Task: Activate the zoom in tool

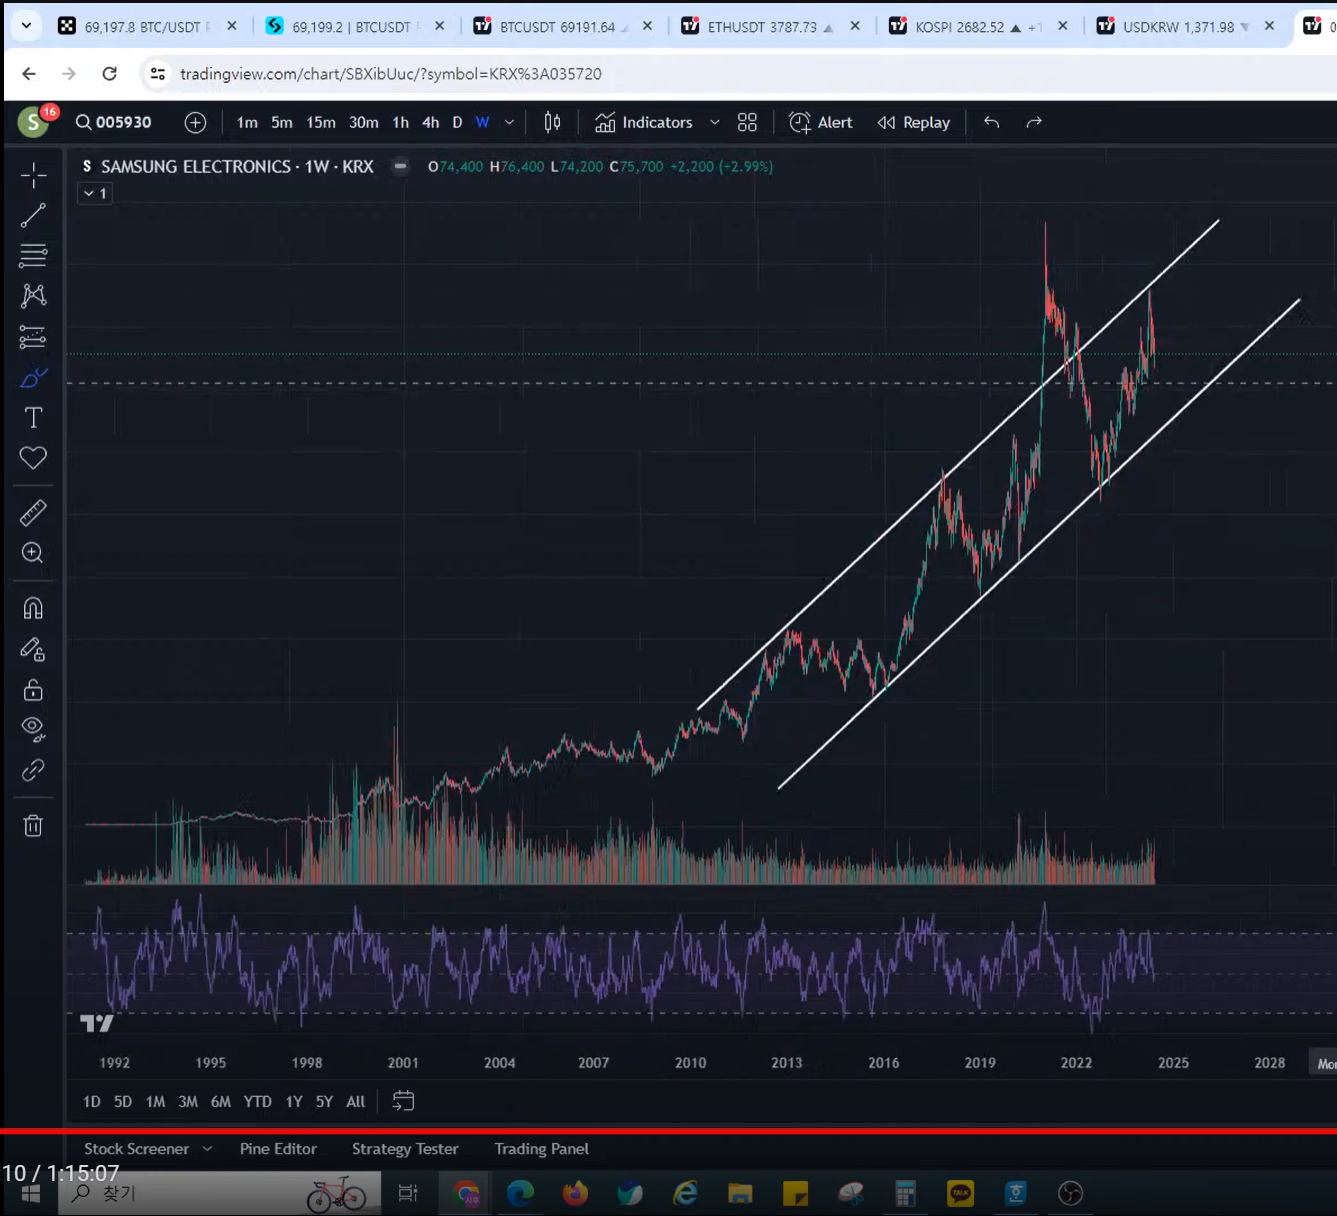Action: coord(33,553)
